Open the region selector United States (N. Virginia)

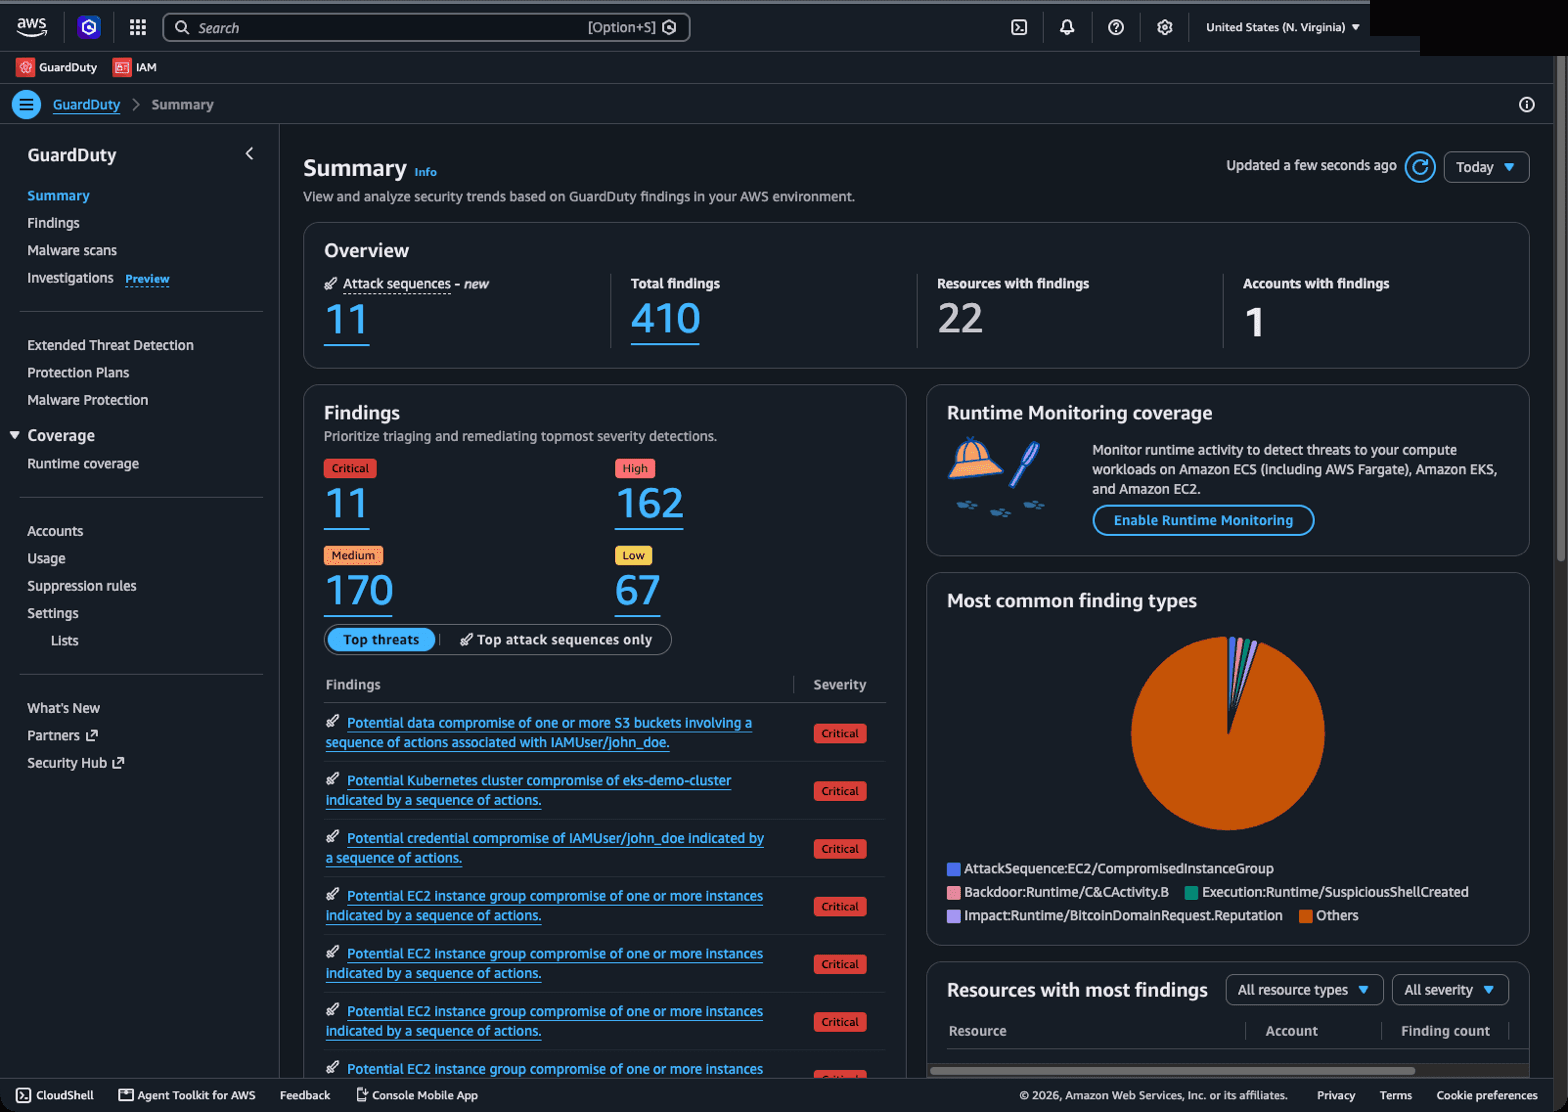pyautogui.click(x=1282, y=27)
